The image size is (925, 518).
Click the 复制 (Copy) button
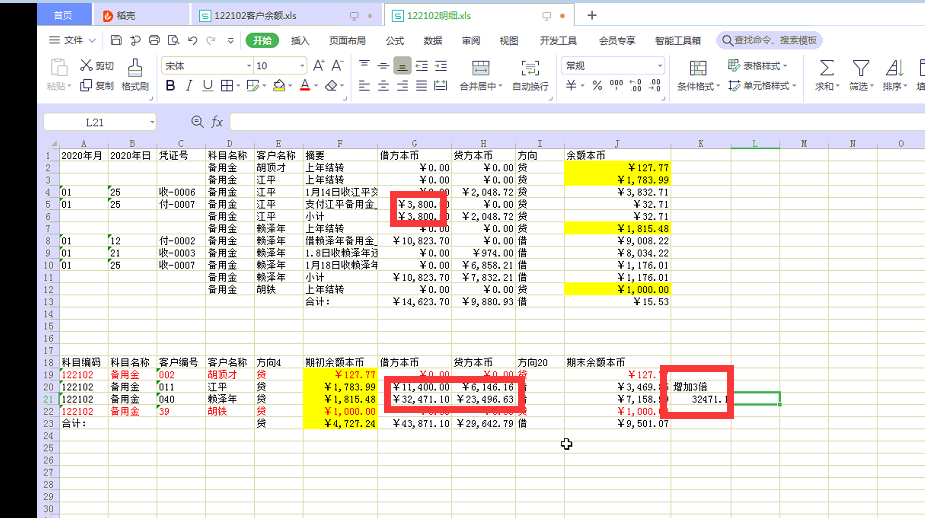pyautogui.click(x=97, y=86)
